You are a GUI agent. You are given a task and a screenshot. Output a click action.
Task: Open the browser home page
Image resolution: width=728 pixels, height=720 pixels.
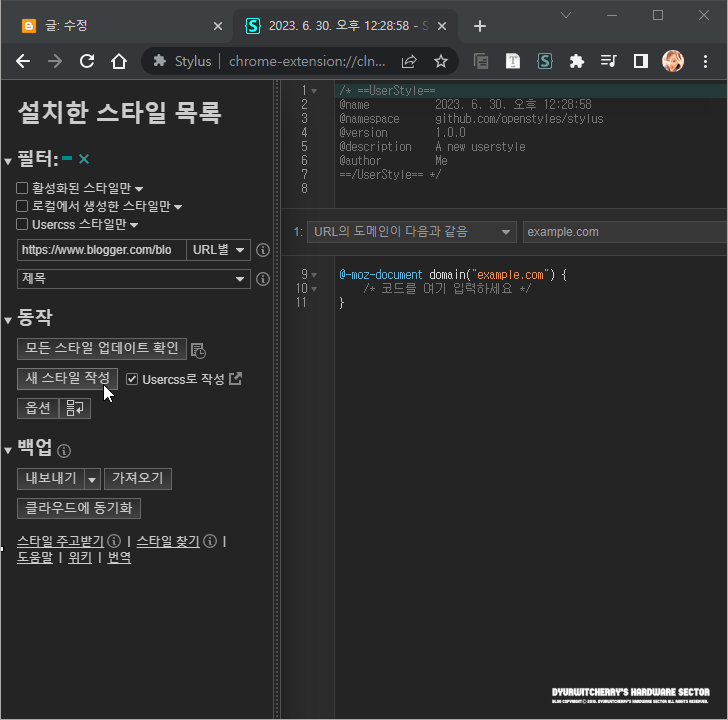coord(119,61)
